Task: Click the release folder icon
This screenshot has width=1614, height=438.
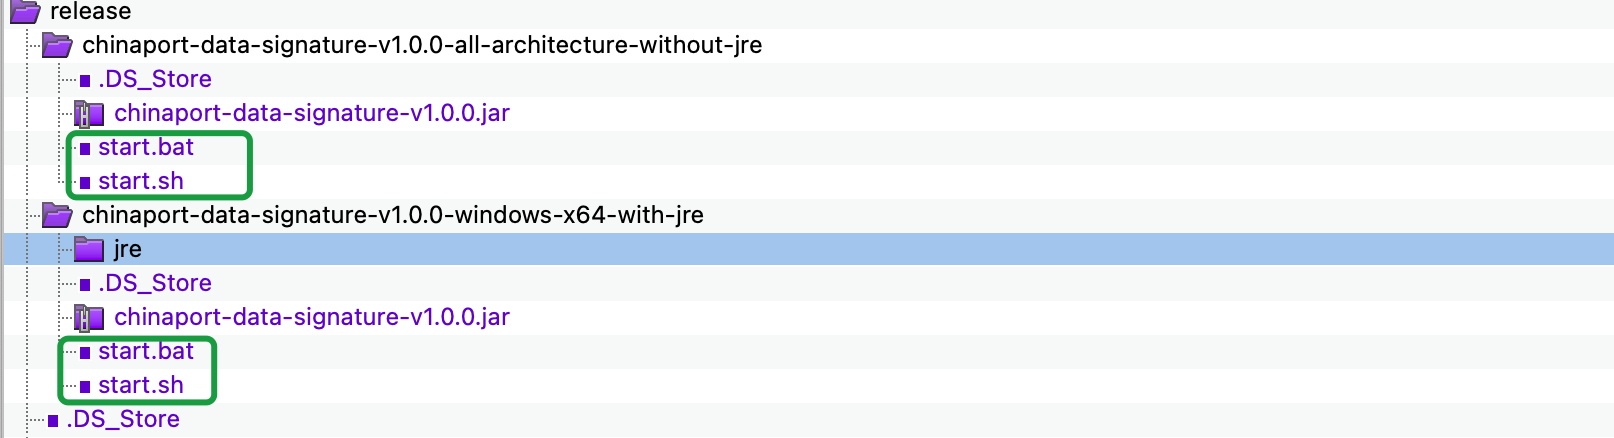Action: (x=25, y=11)
